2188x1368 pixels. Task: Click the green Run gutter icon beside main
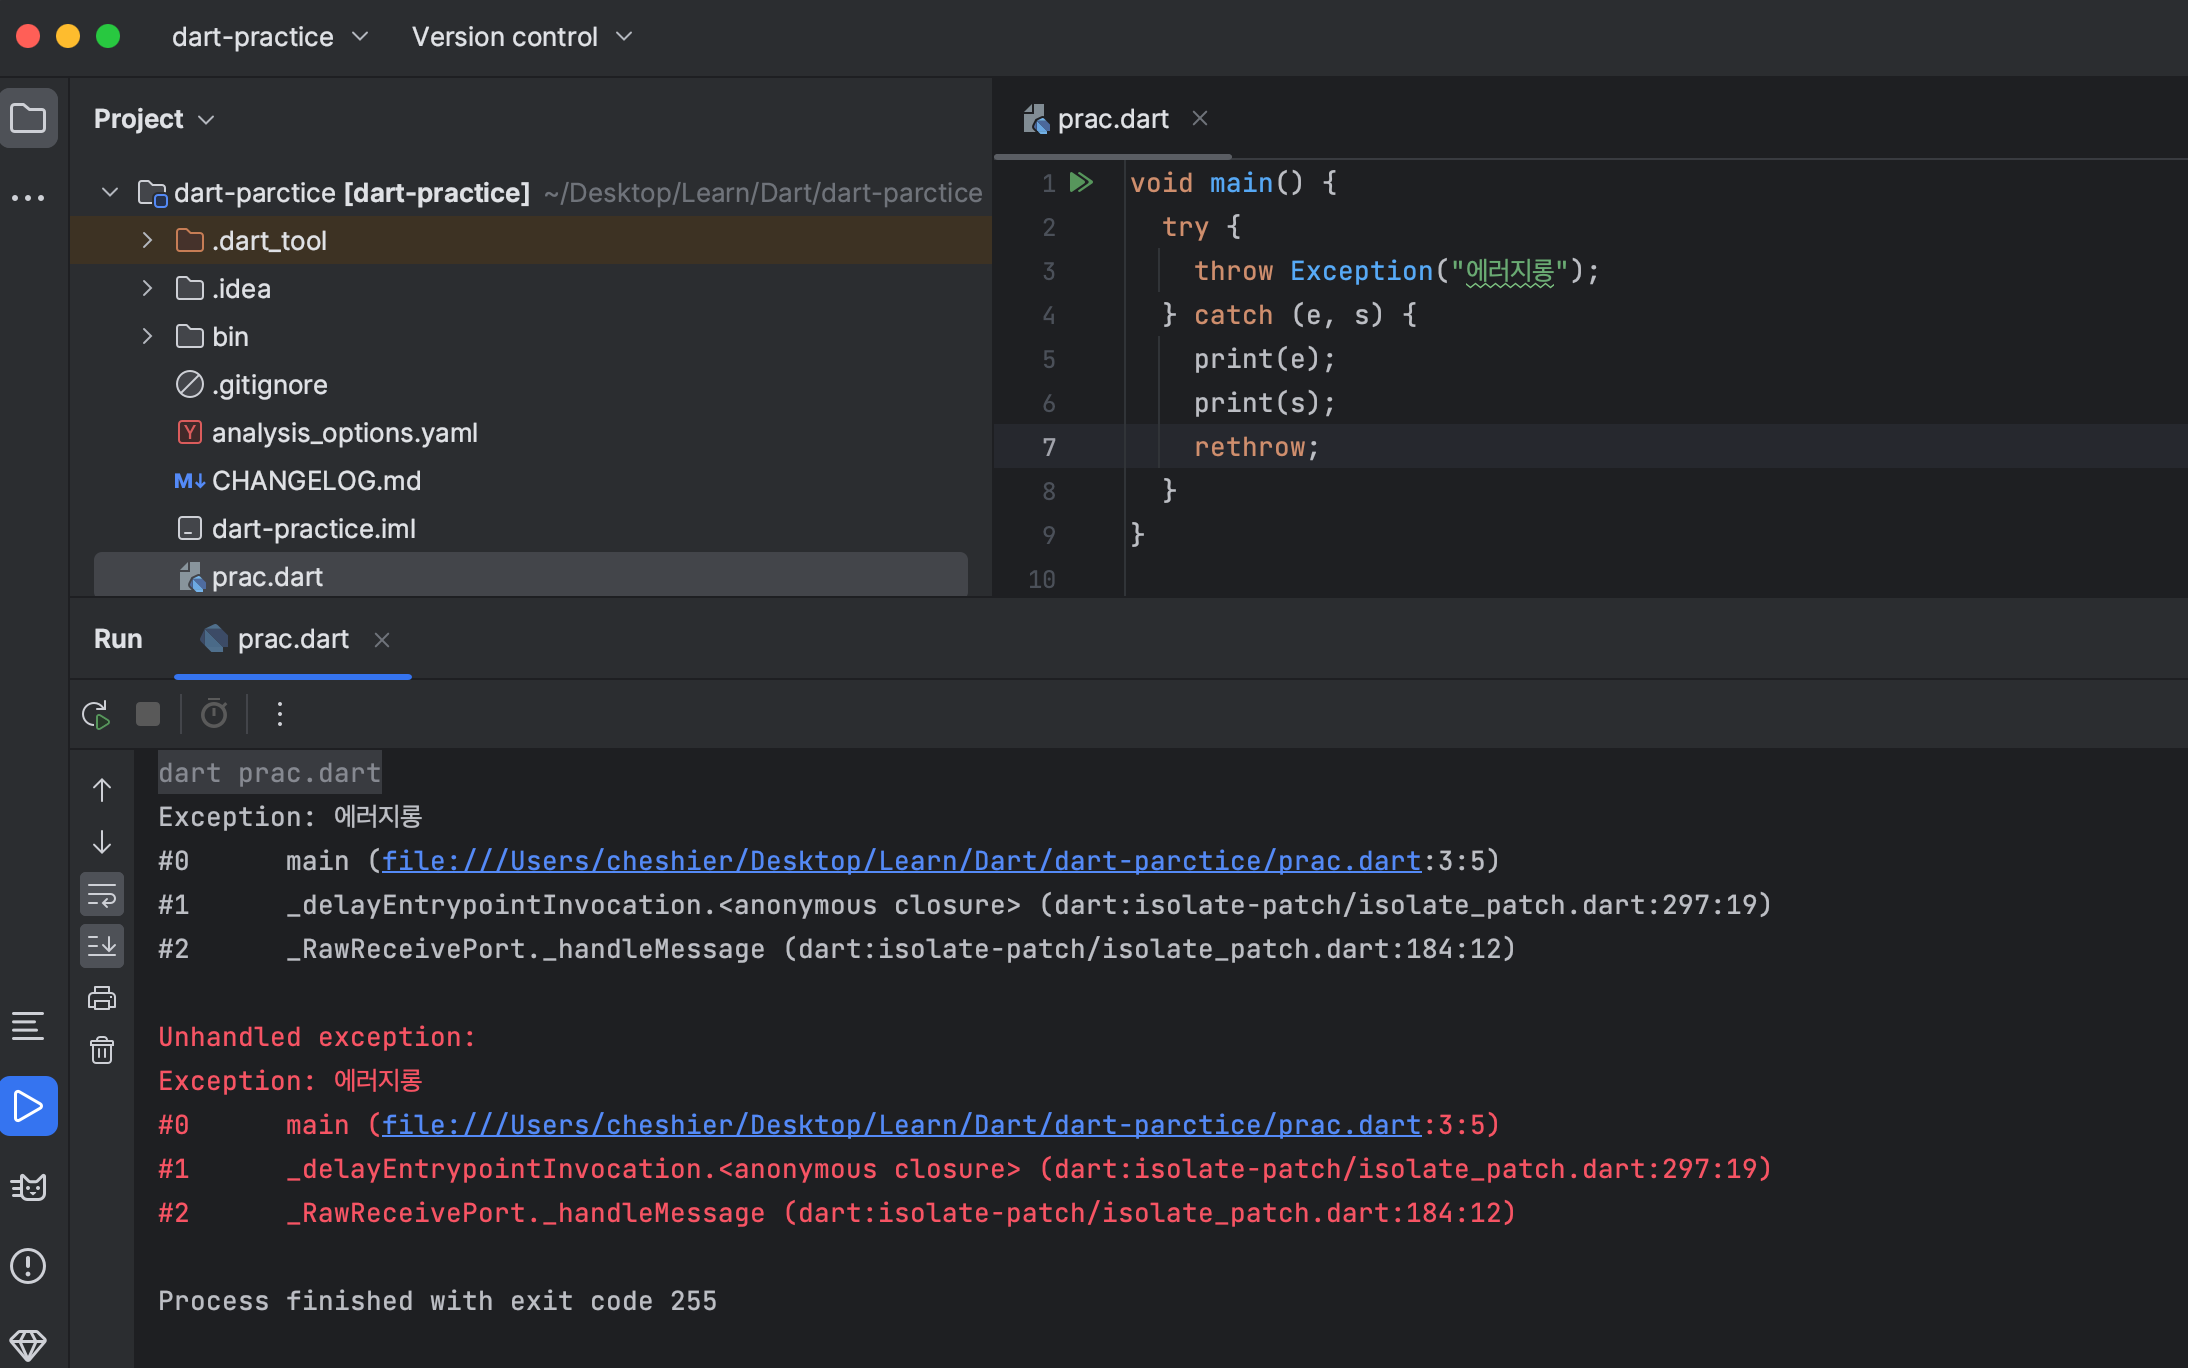tap(1081, 183)
